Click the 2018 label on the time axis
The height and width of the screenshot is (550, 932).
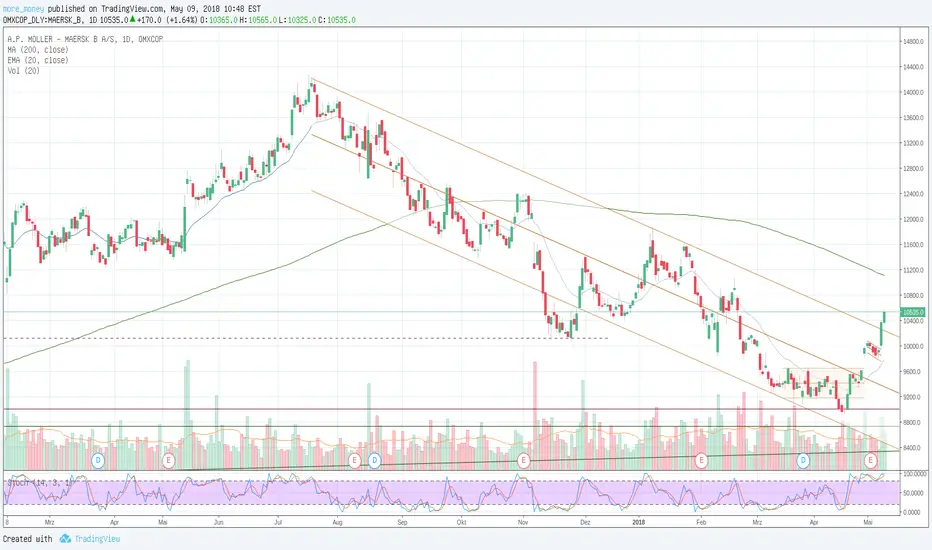(x=639, y=523)
